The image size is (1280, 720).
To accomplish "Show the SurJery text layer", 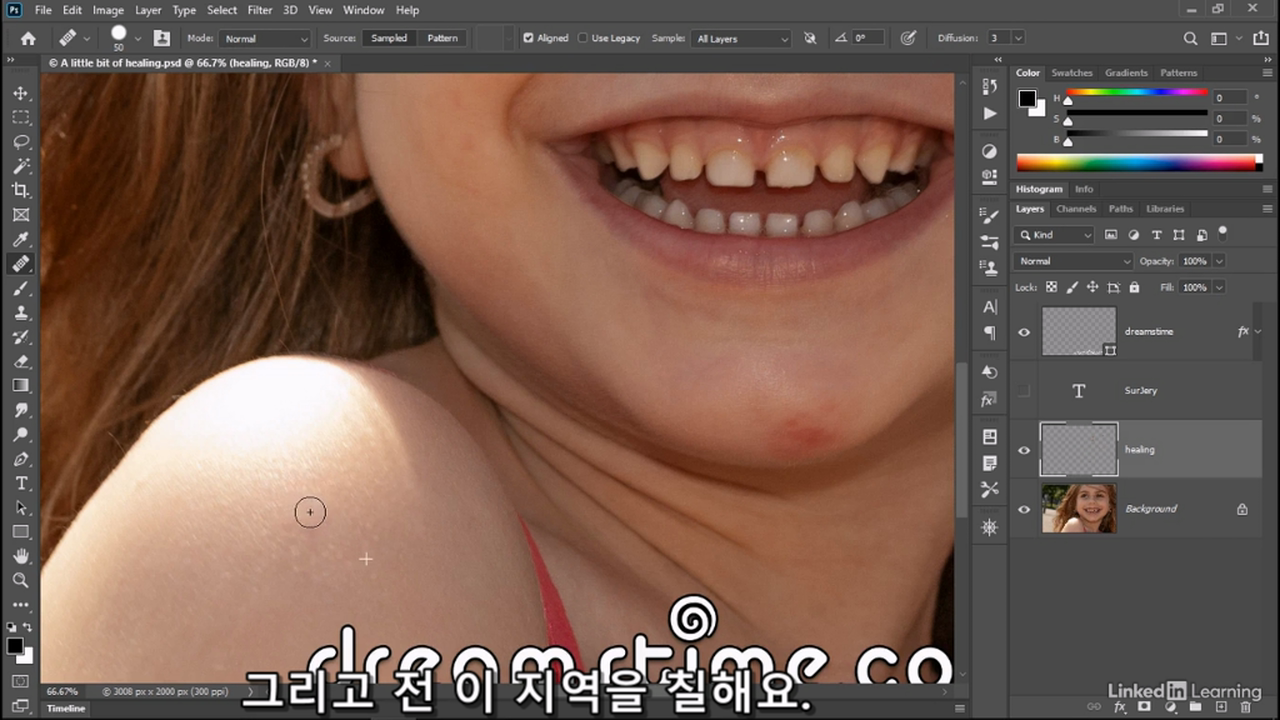I will [x=1024, y=391].
